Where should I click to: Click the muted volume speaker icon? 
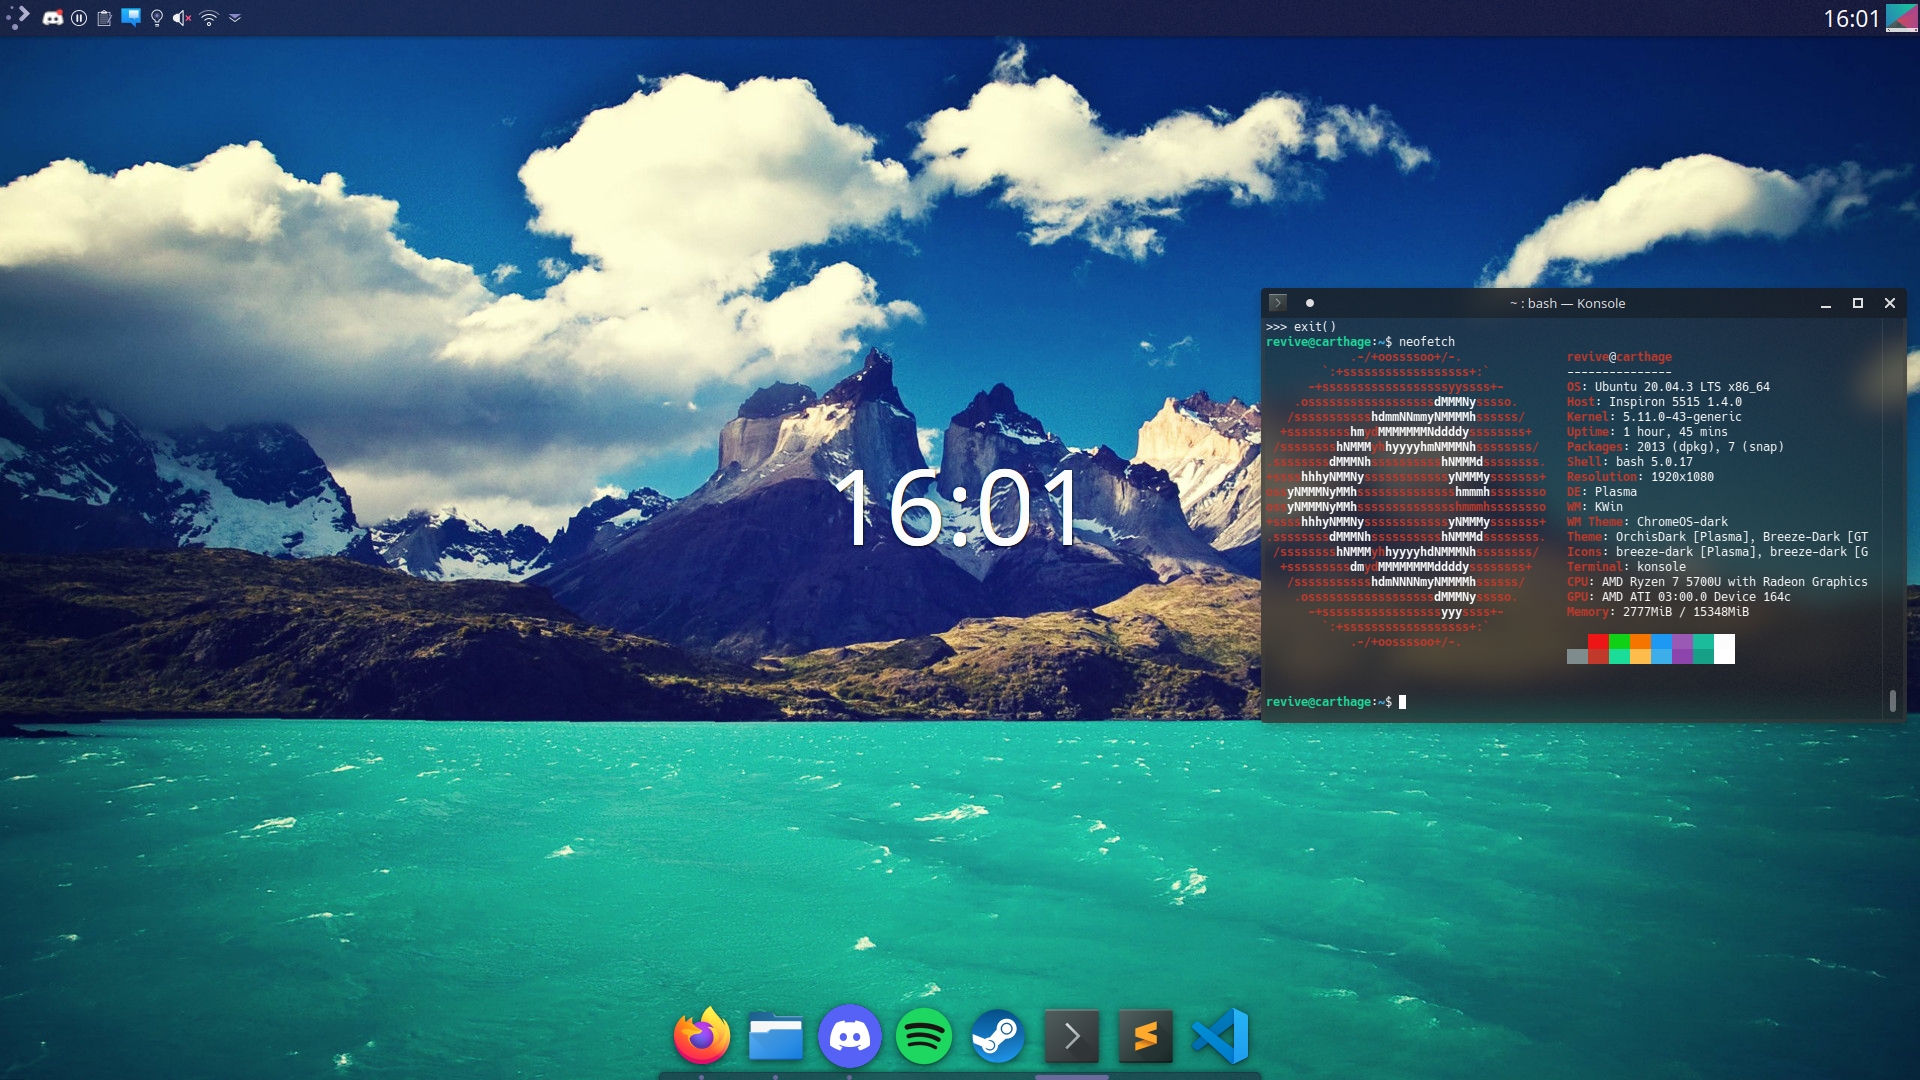click(181, 18)
